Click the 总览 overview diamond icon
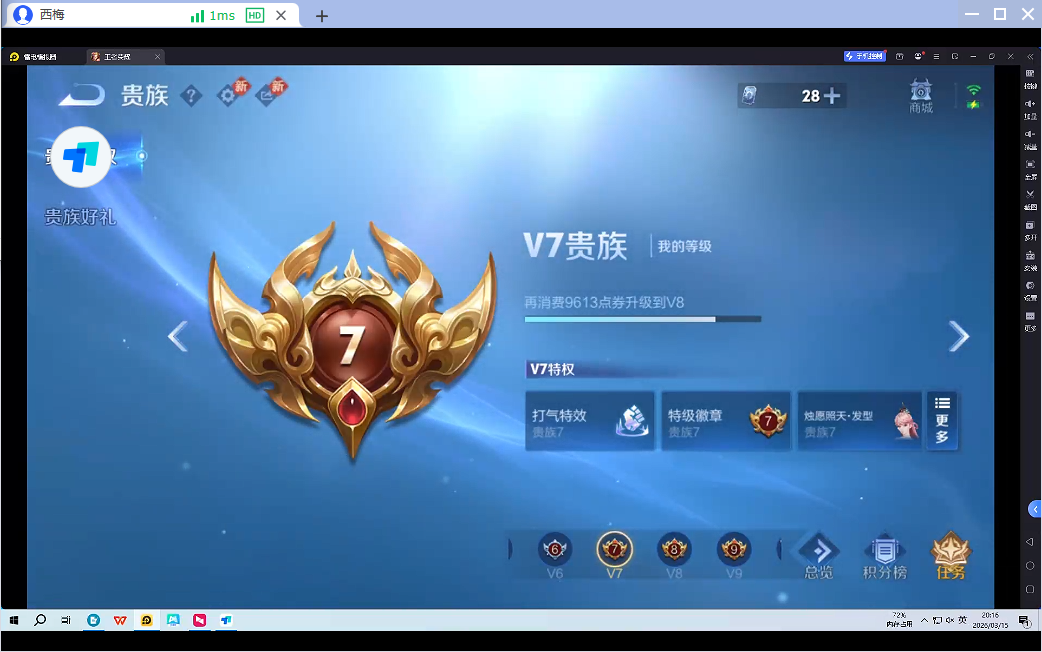1042x652 pixels. pos(818,550)
